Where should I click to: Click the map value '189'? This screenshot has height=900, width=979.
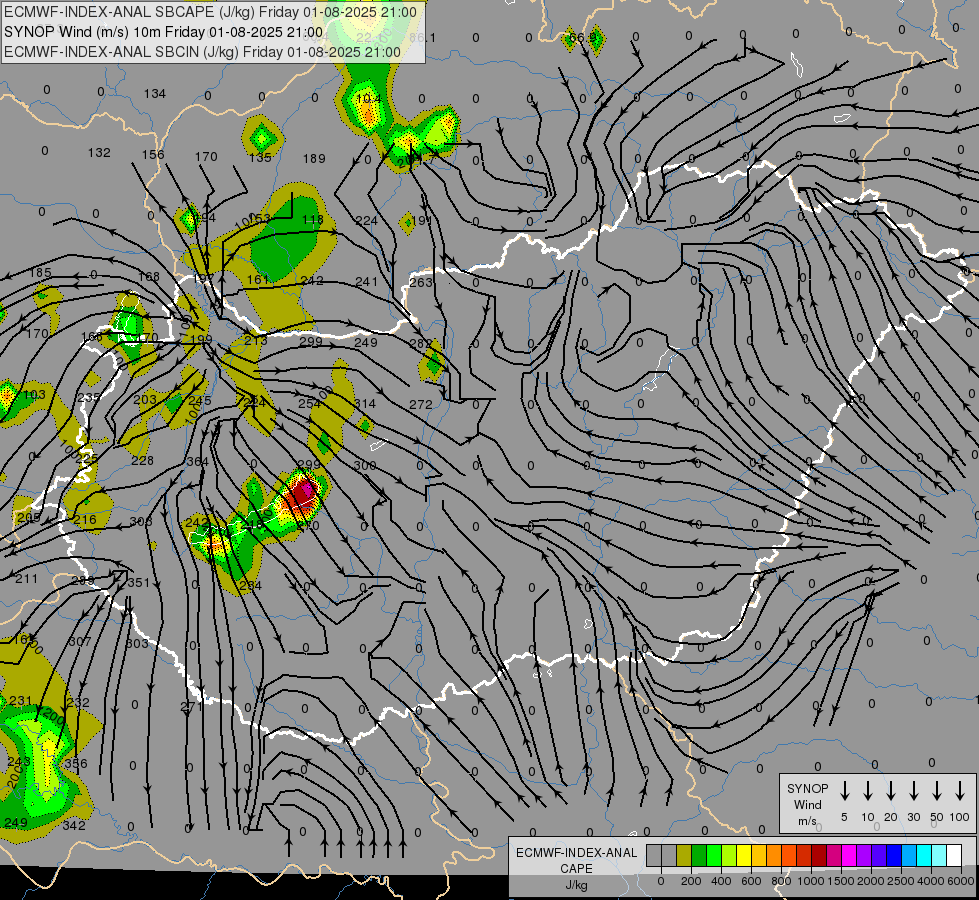point(314,159)
